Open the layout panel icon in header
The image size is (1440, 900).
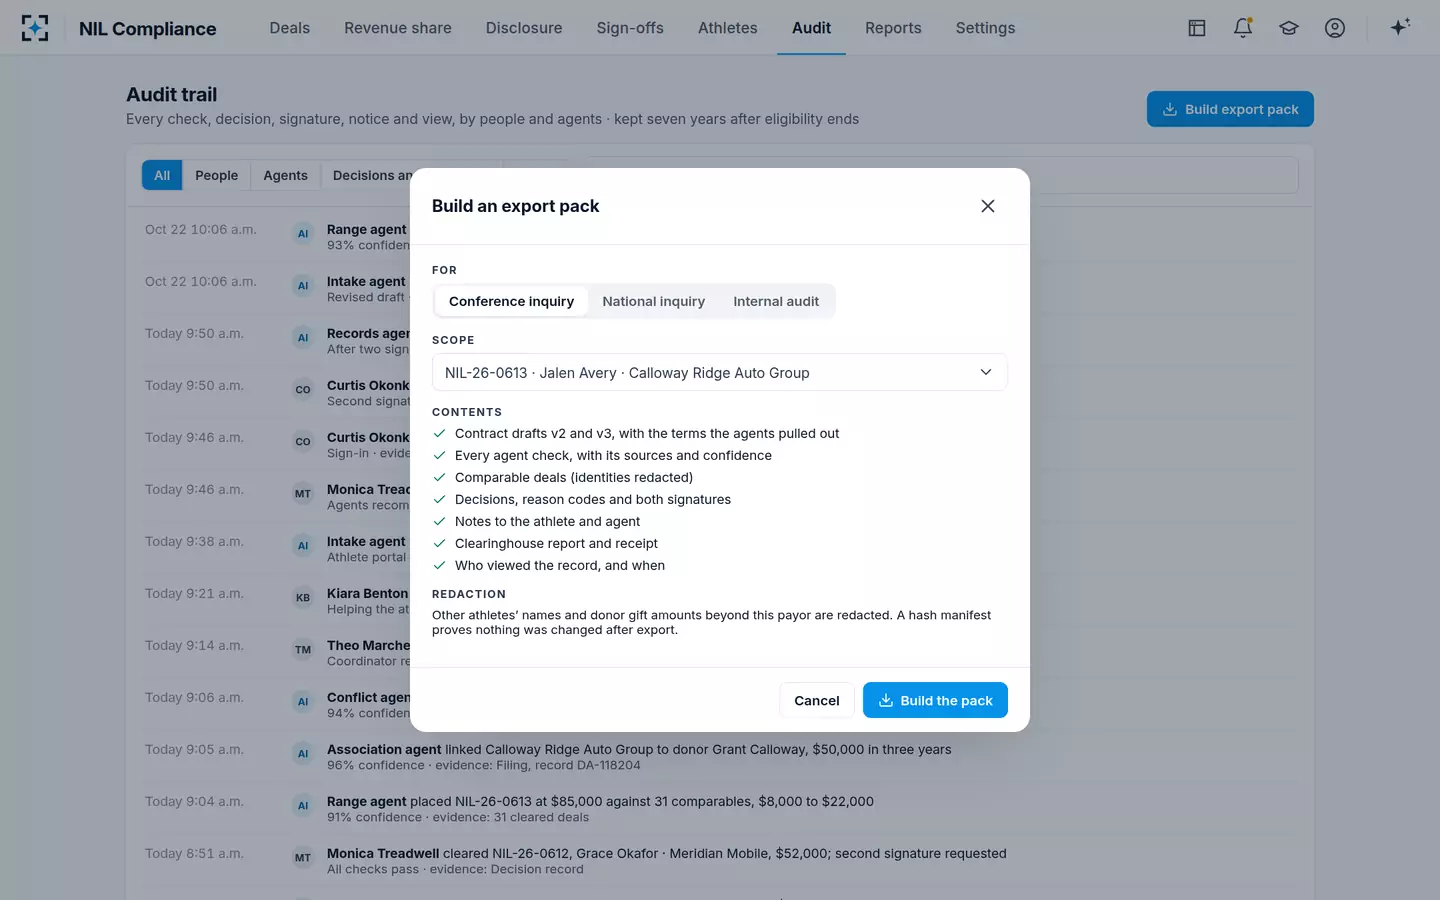(1197, 28)
